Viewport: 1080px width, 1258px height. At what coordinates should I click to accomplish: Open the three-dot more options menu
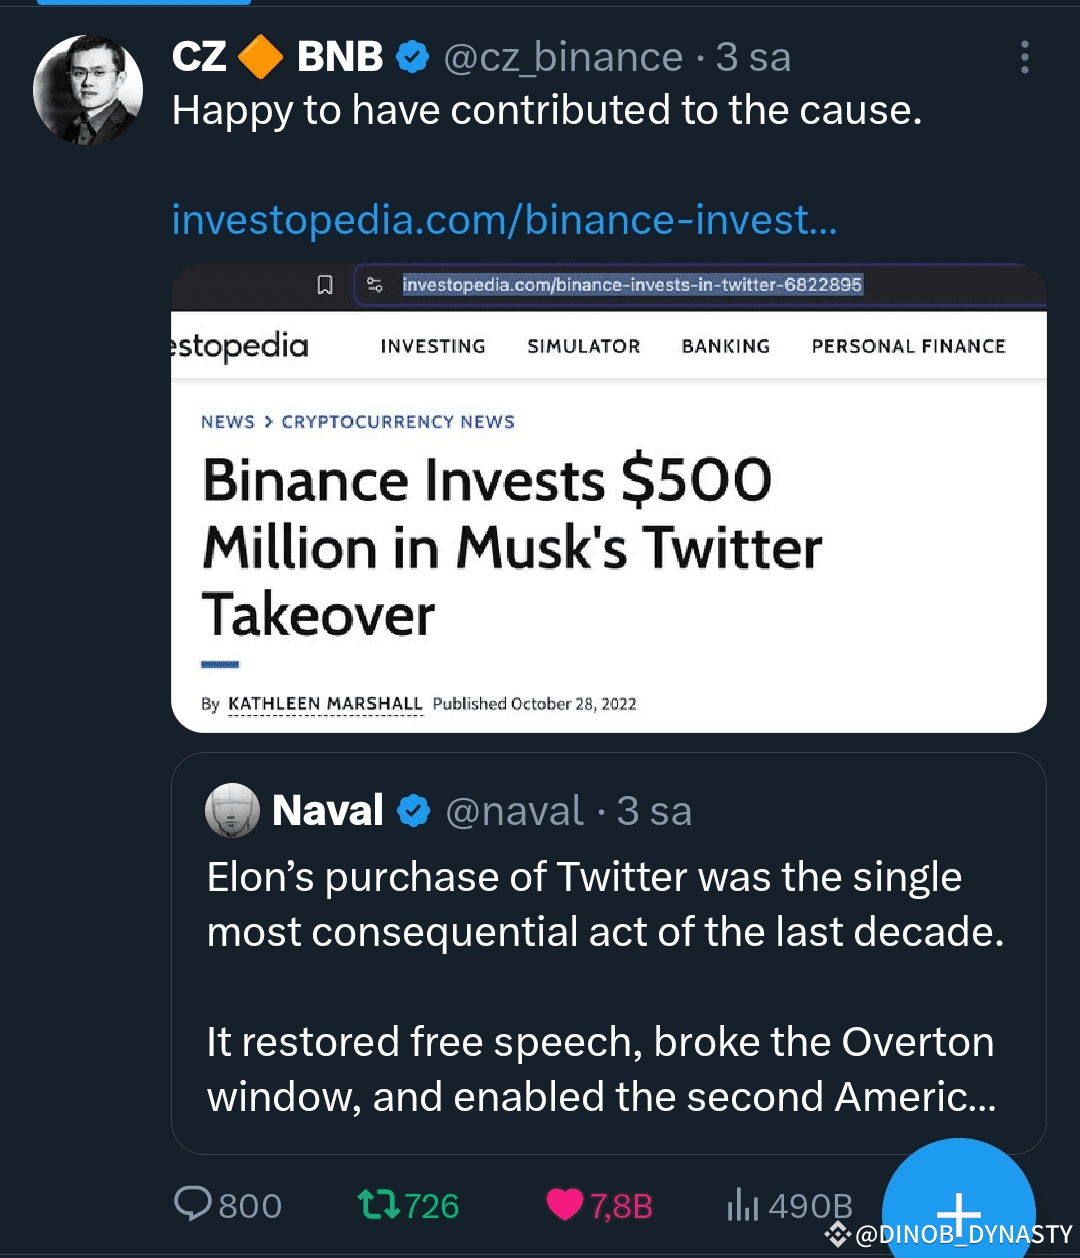[1024, 58]
